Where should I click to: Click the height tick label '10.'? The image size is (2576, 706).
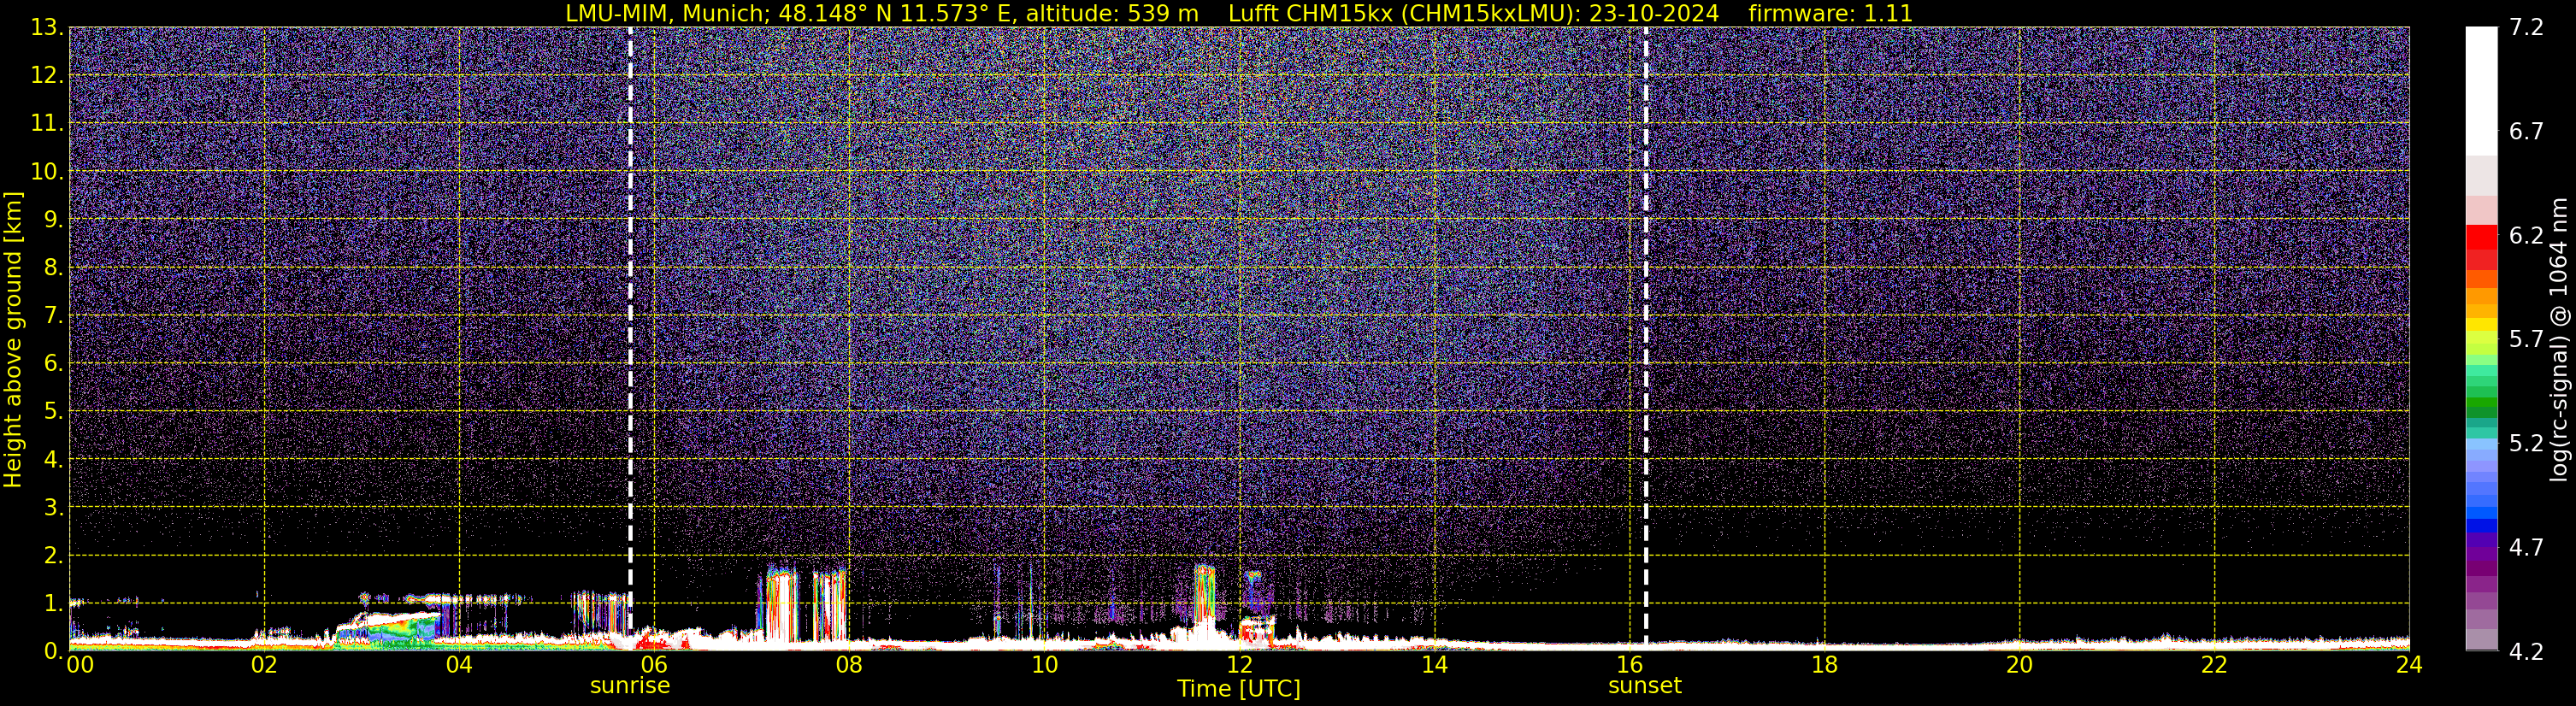coord(47,171)
